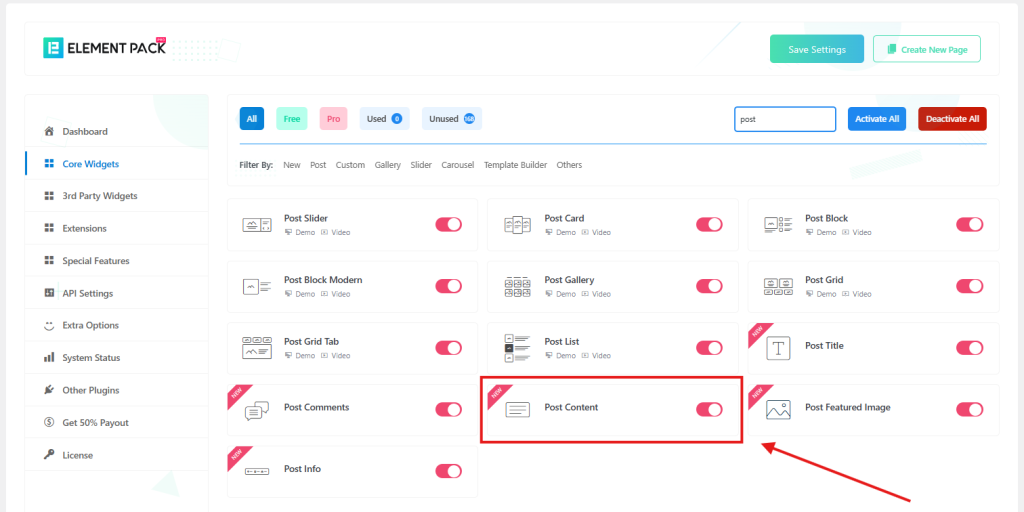This screenshot has height=512, width=1024.
Task: Go to API Settings in sidebar
Action: pyautogui.click(x=87, y=293)
